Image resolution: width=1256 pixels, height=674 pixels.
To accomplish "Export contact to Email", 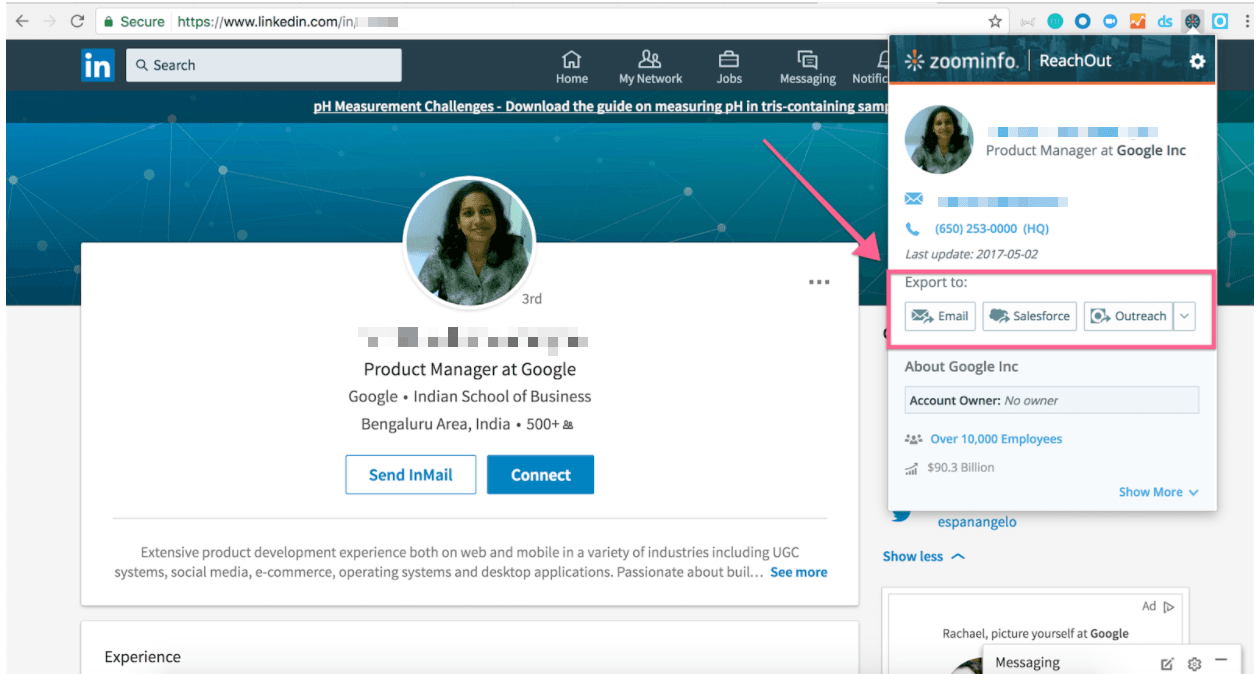I will click(941, 316).
